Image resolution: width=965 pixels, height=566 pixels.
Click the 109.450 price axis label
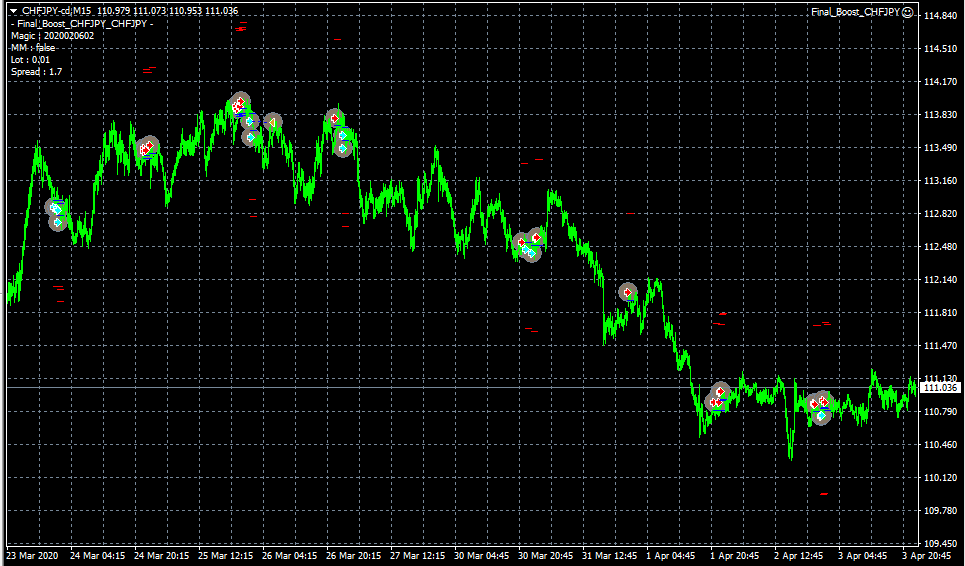pyautogui.click(x=941, y=543)
